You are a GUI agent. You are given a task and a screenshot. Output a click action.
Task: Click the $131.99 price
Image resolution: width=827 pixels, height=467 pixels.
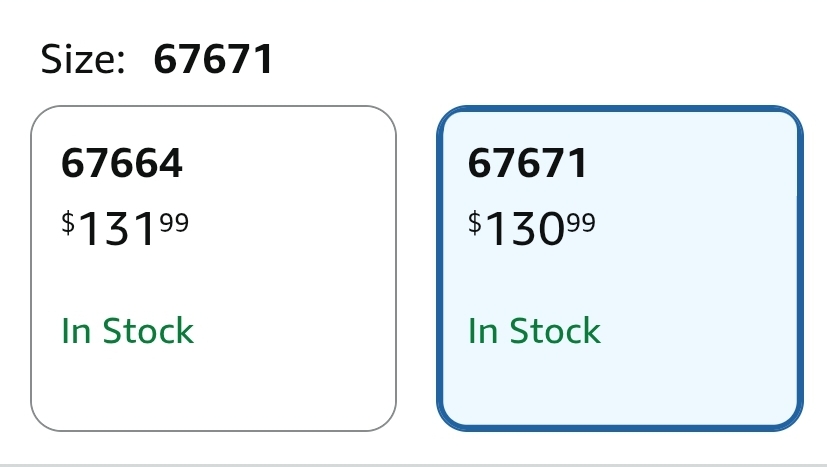coord(125,228)
